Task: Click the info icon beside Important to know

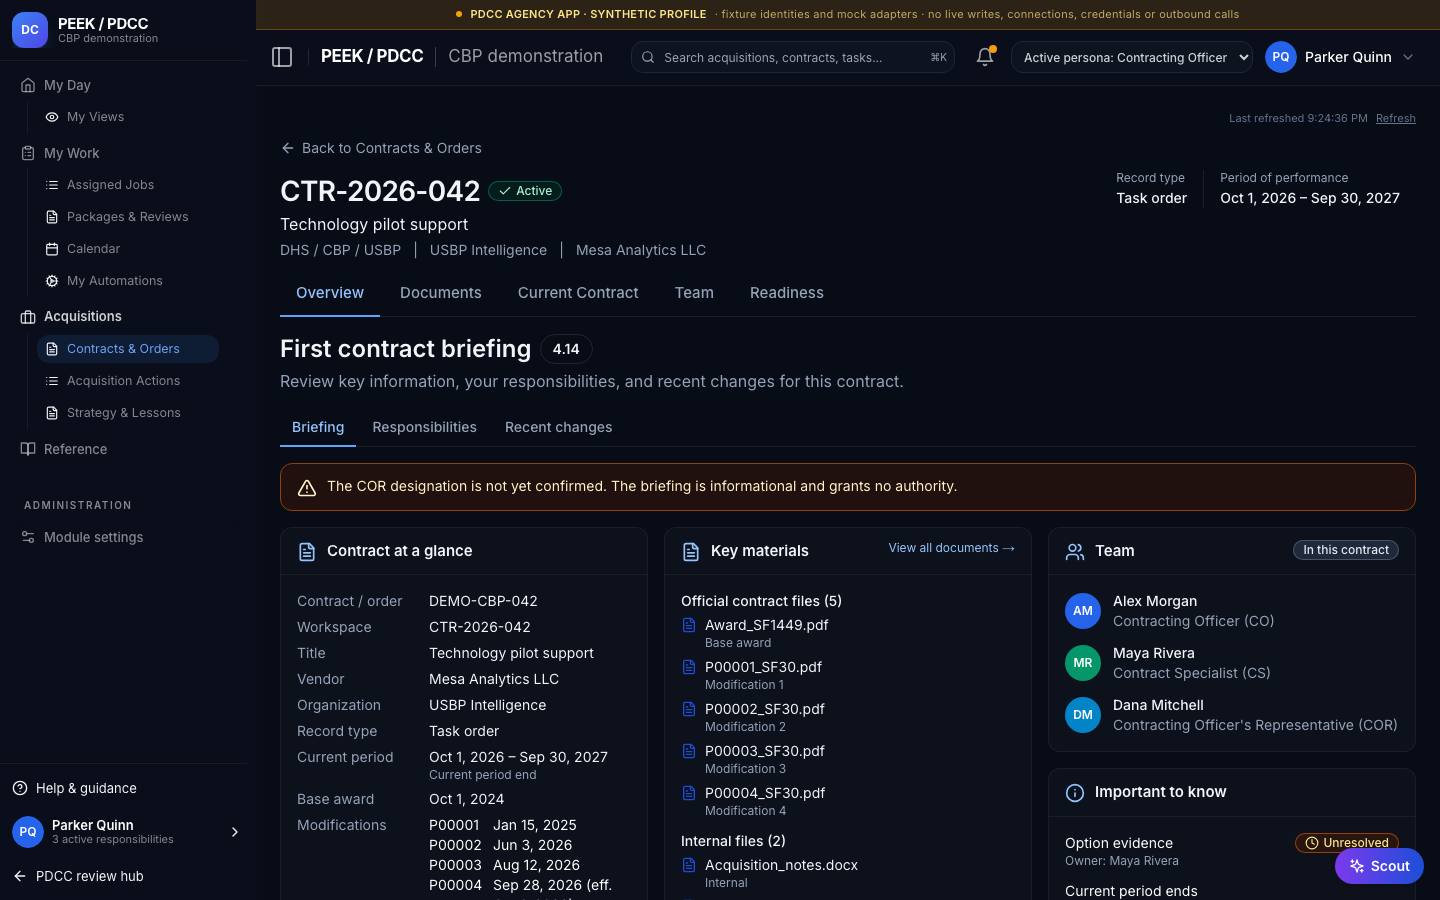Action: coord(1075,793)
